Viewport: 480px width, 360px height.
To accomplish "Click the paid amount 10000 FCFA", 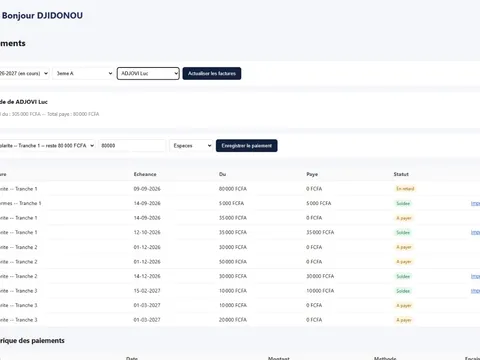I will click(x=320, y=291).
